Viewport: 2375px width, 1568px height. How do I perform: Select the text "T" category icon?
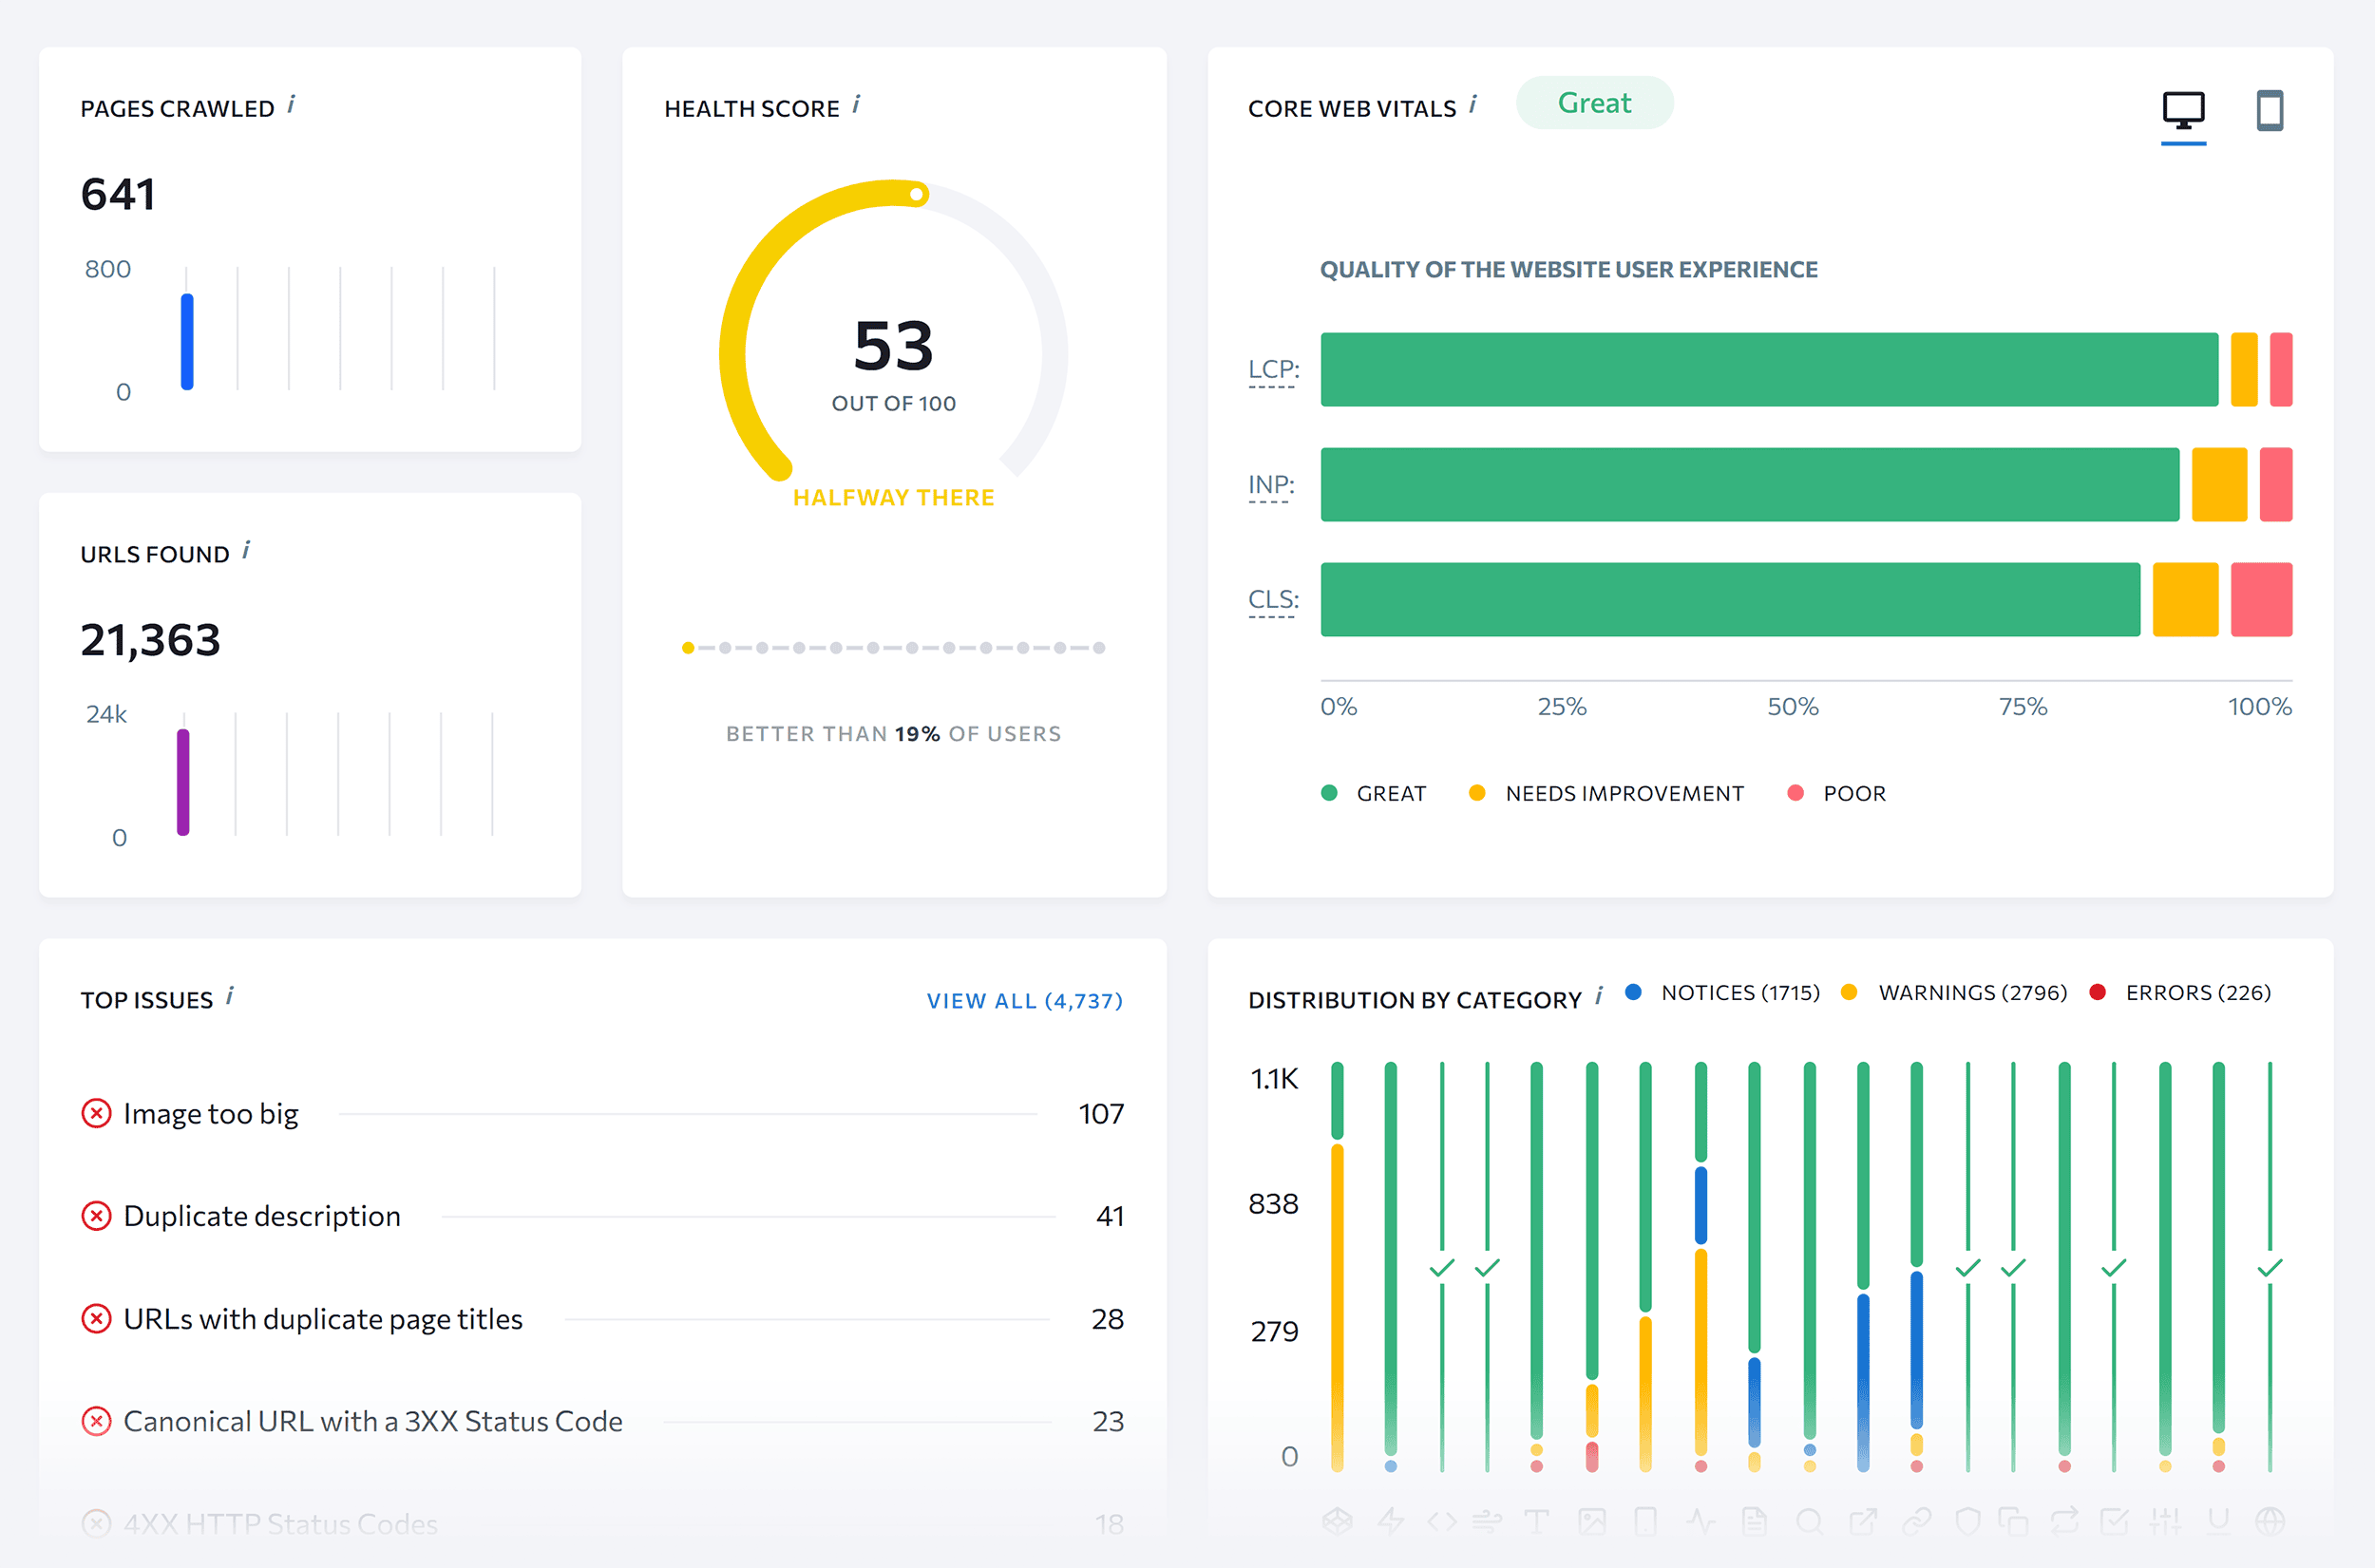1539,1521
